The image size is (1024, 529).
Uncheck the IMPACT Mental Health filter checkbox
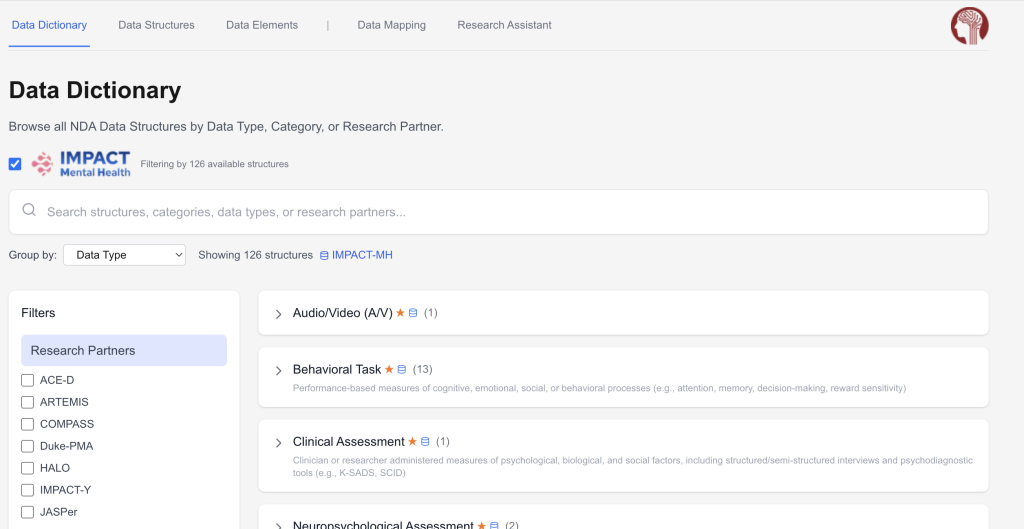[x=15, y=164]
